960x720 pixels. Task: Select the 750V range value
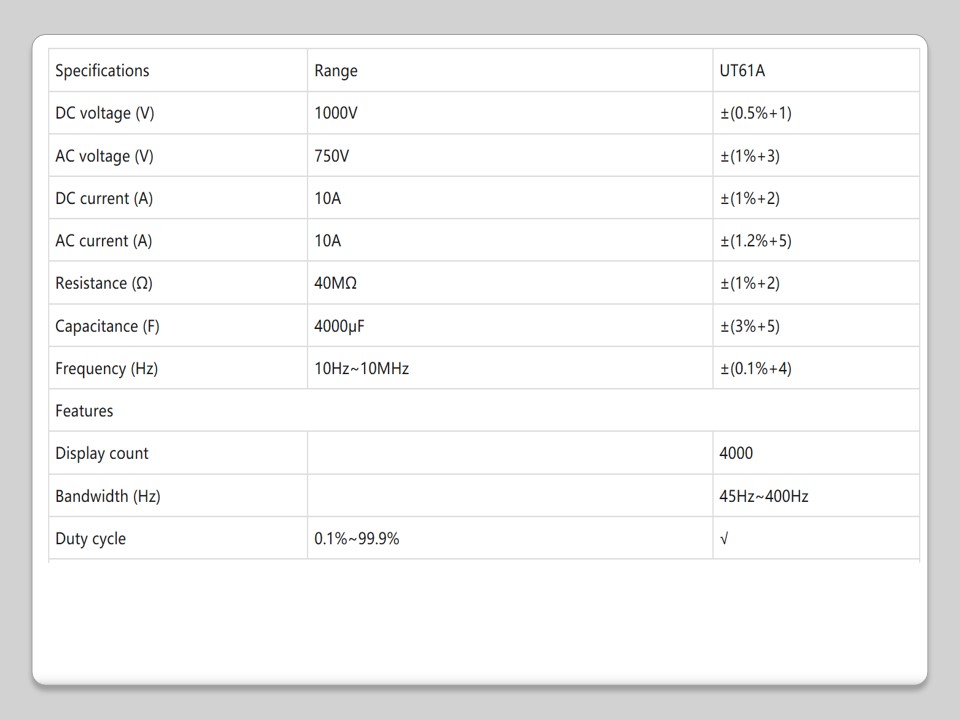point(332,156)
